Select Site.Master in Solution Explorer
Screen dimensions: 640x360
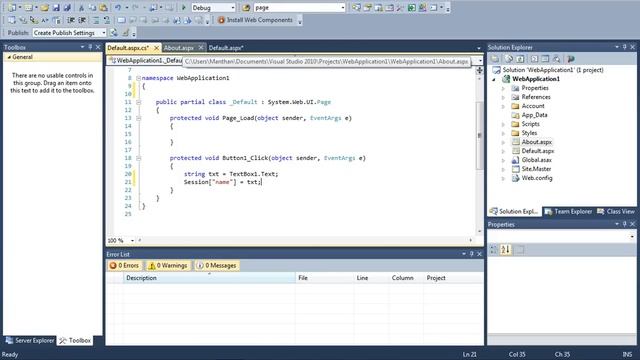[536, 169]
